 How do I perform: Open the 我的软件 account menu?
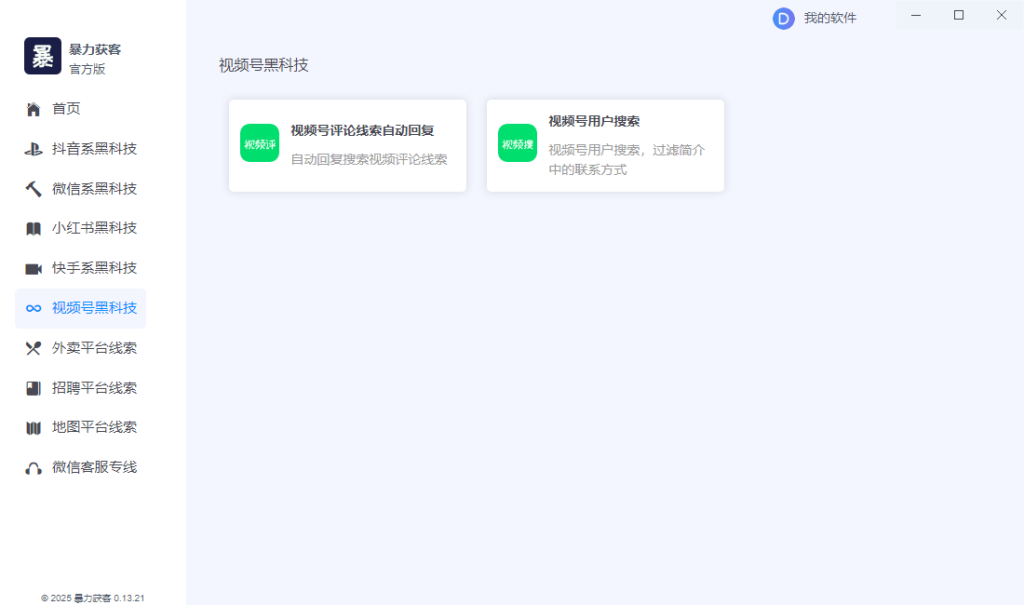(x=822, y=17)
